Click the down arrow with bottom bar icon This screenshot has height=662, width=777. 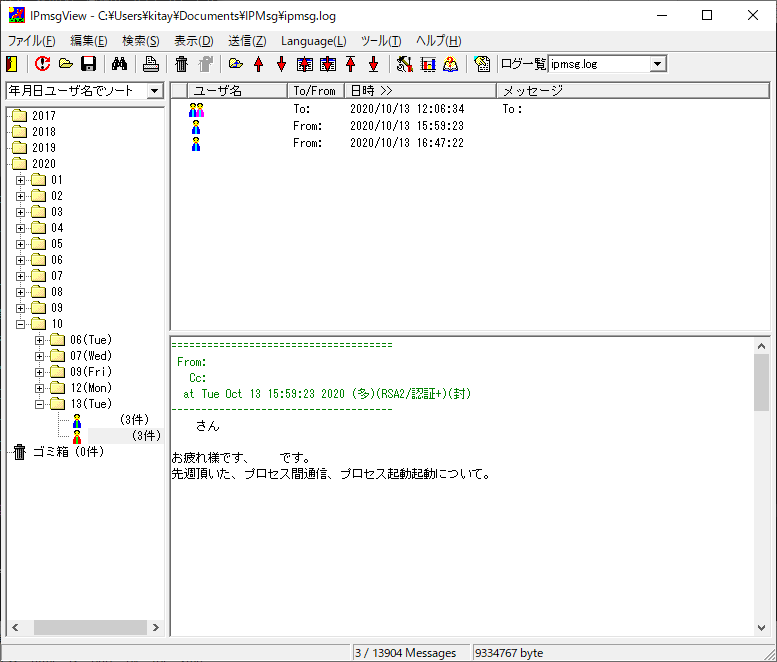pos(374,64)
